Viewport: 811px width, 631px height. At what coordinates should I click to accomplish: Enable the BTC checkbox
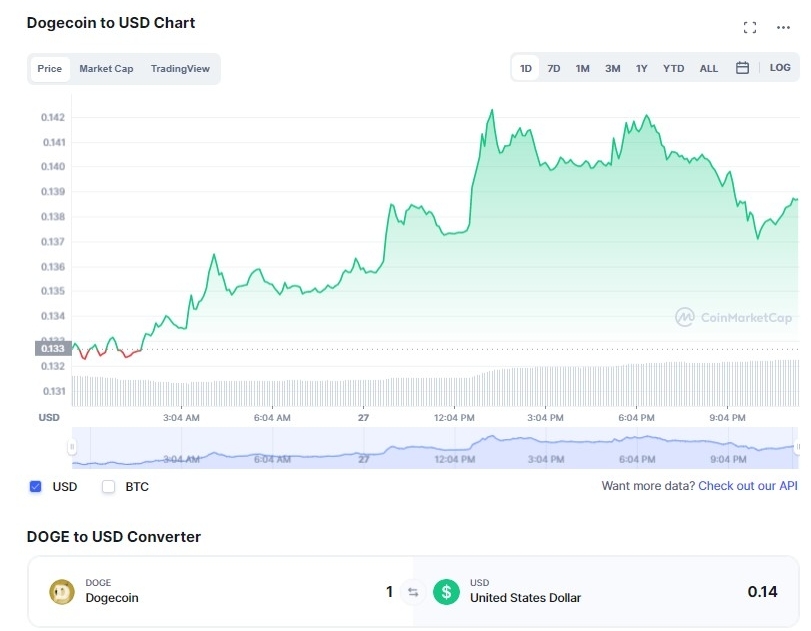tap(109, 487)
